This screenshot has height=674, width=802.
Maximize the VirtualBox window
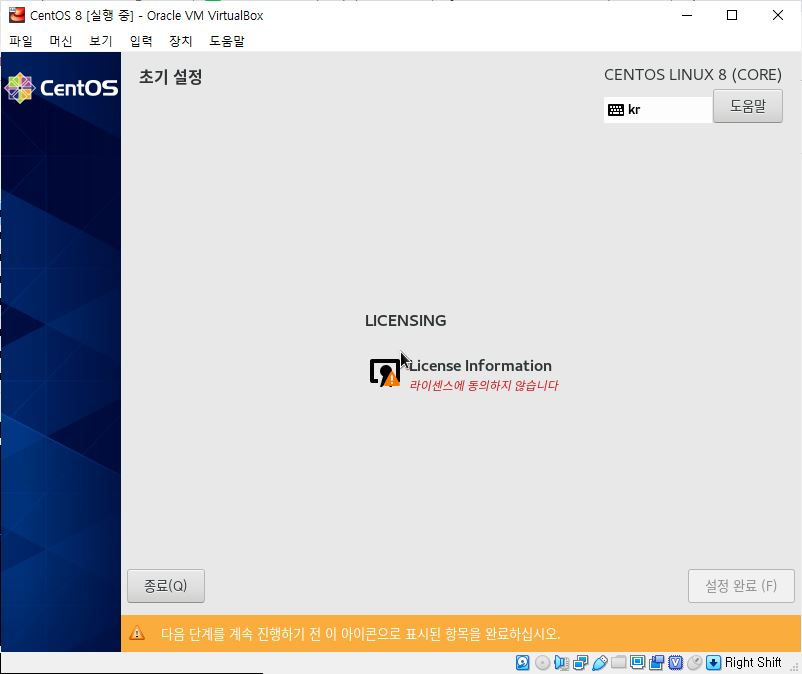point(732,15)
